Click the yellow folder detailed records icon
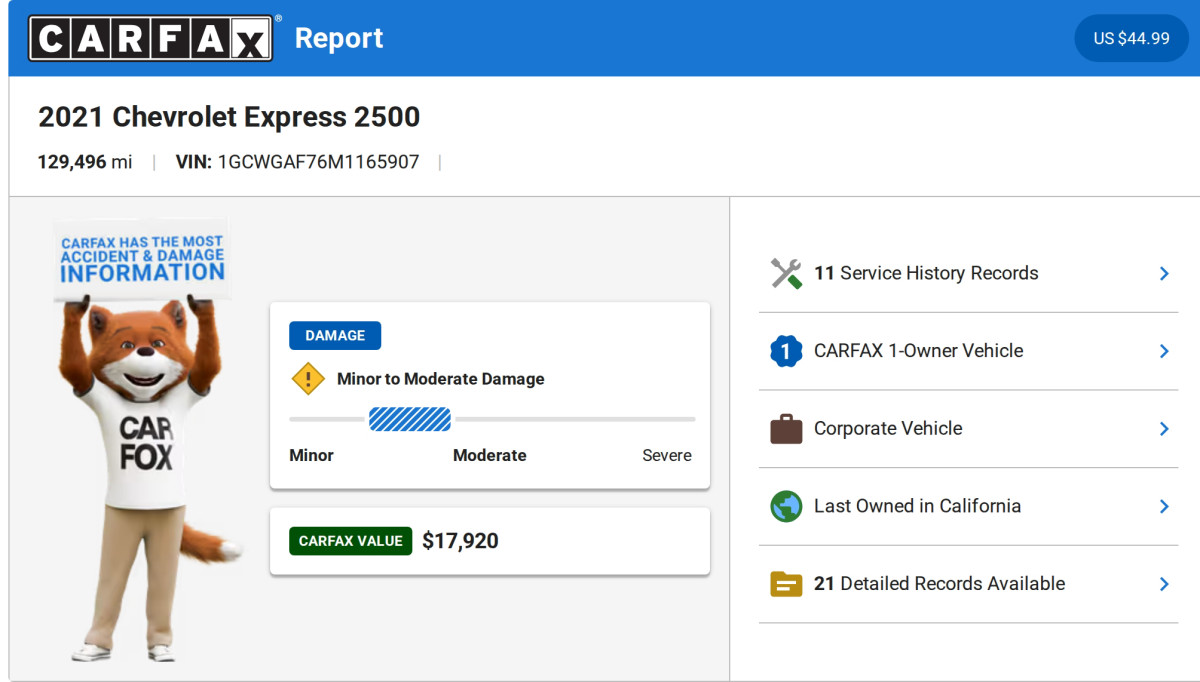Image resolution: width=1200 pixels, height=682 pixels. coord(786,584)
